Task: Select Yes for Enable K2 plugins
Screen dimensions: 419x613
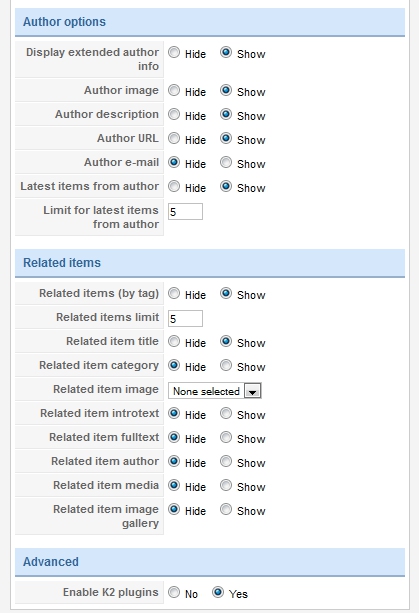Action: pos(218,592)
